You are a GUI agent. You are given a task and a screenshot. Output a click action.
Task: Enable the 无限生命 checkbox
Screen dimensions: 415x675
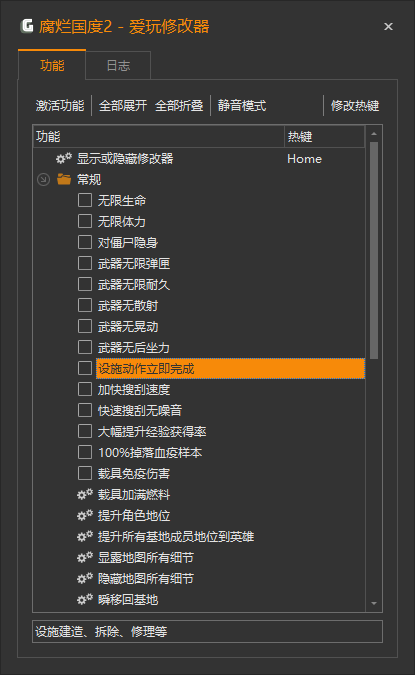tap(85, 200)
